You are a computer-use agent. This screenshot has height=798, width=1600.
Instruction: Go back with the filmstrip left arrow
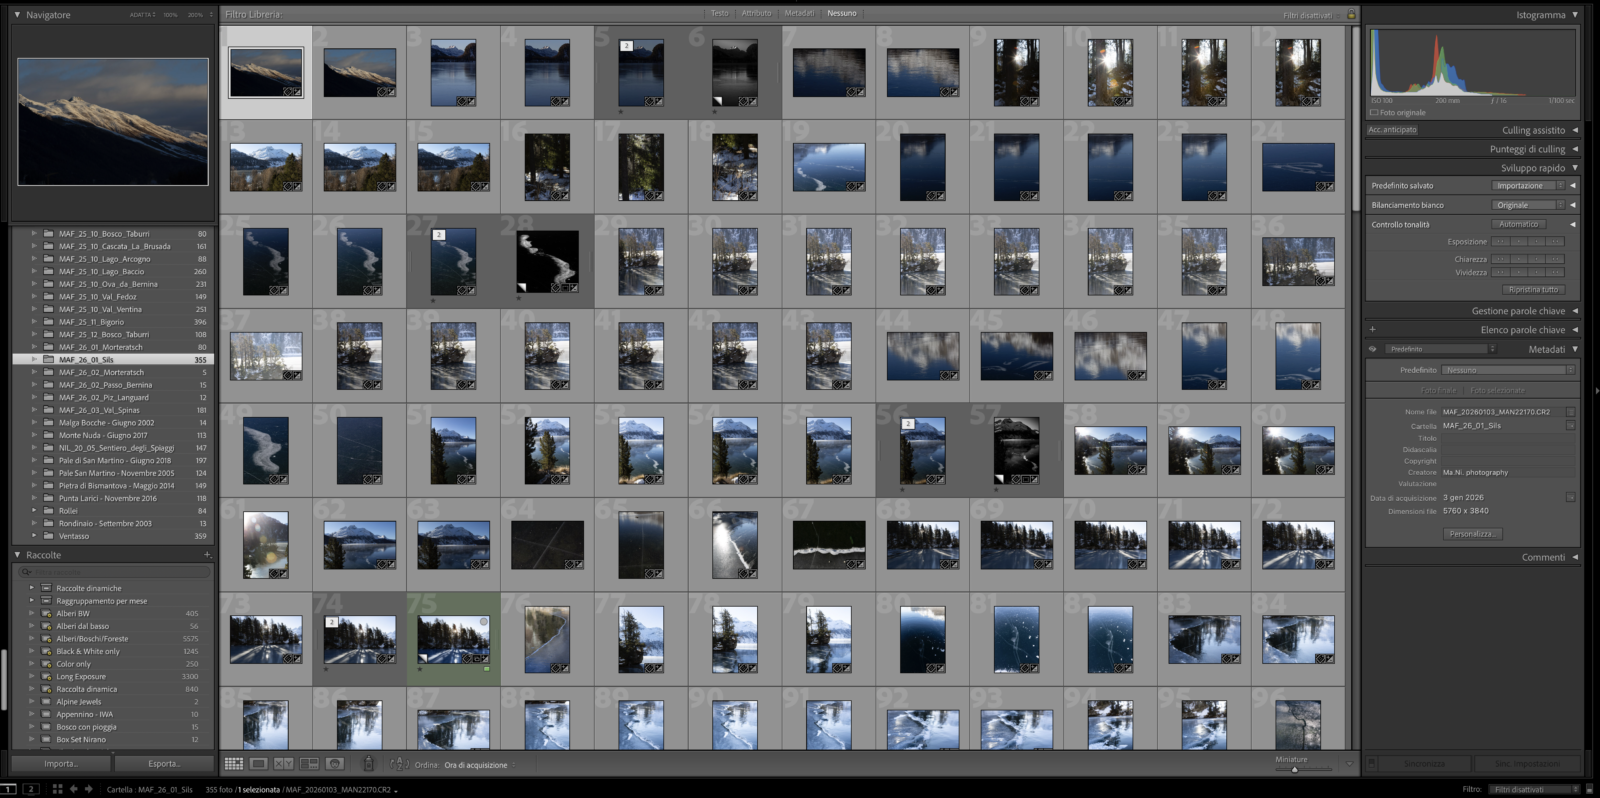(x=74, y=789)
